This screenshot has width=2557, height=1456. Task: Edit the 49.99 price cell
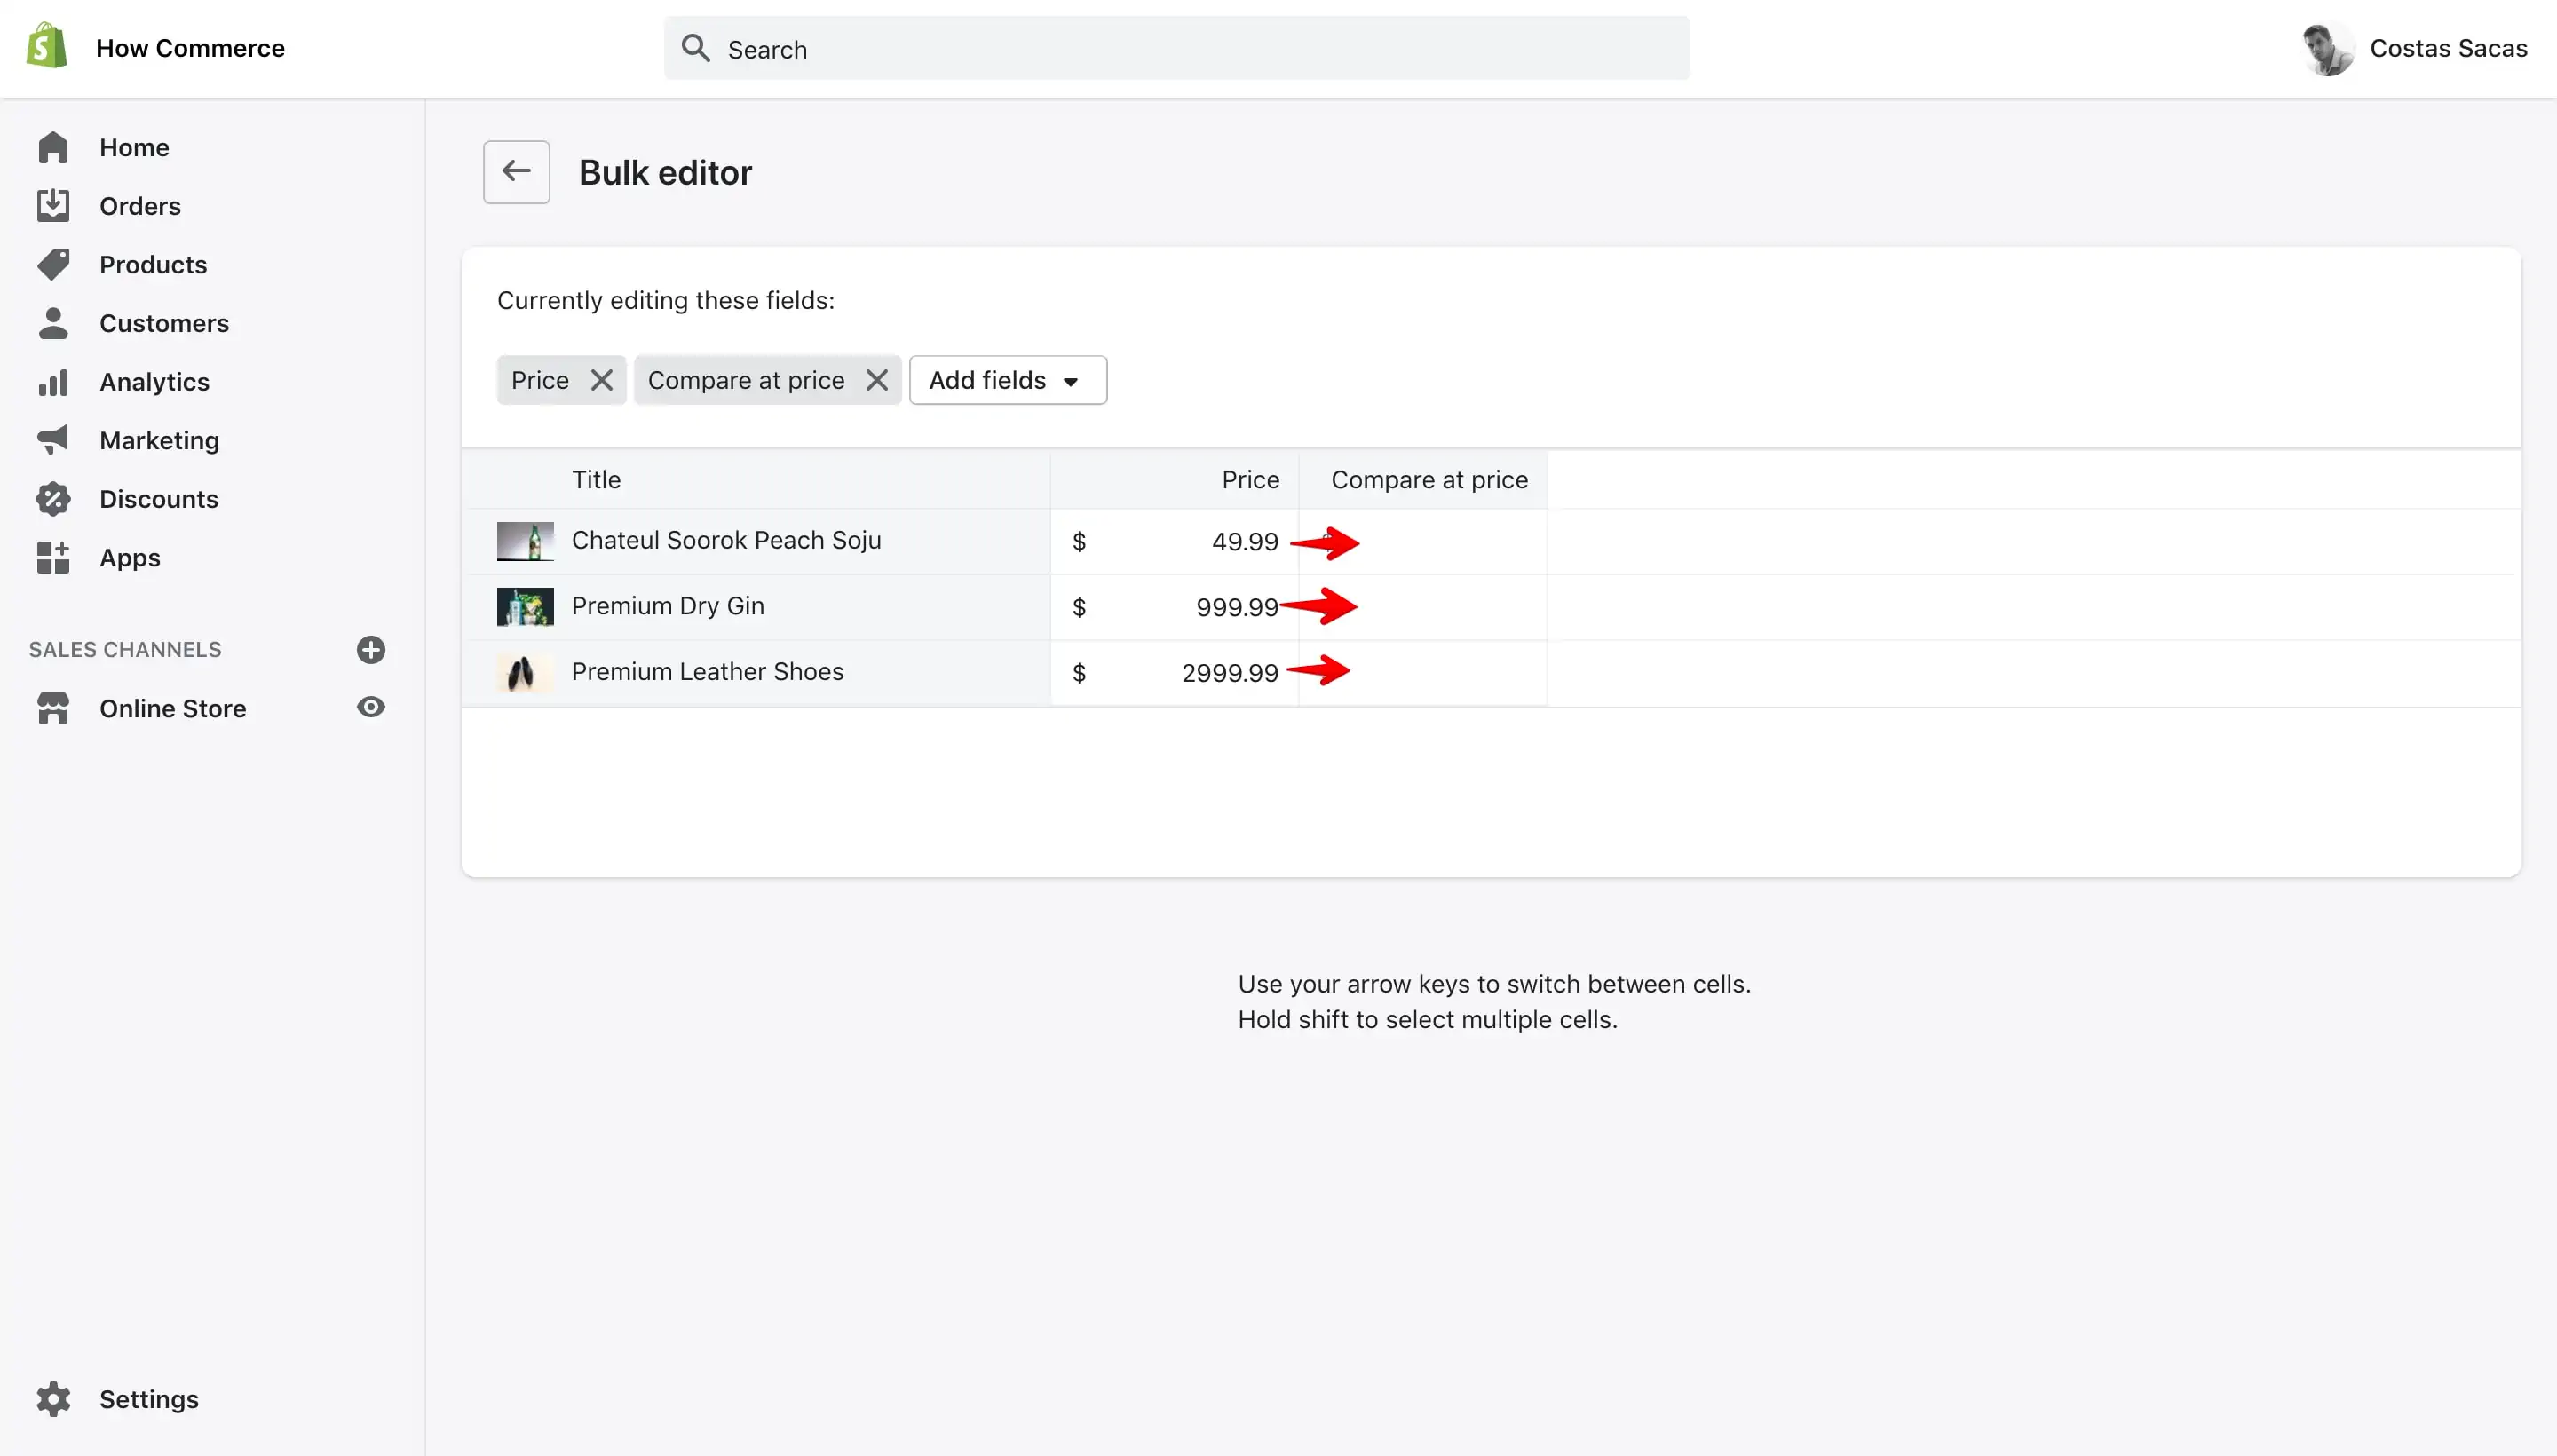tap(1174, 541)
